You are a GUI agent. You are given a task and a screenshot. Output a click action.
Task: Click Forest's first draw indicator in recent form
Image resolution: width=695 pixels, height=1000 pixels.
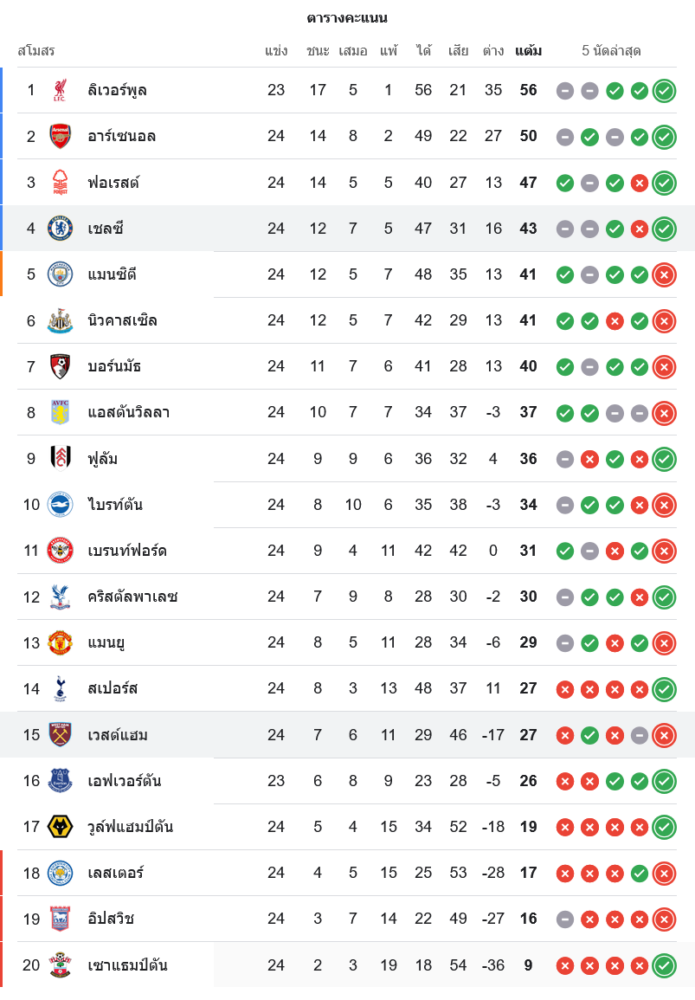(x=590, y=182)
